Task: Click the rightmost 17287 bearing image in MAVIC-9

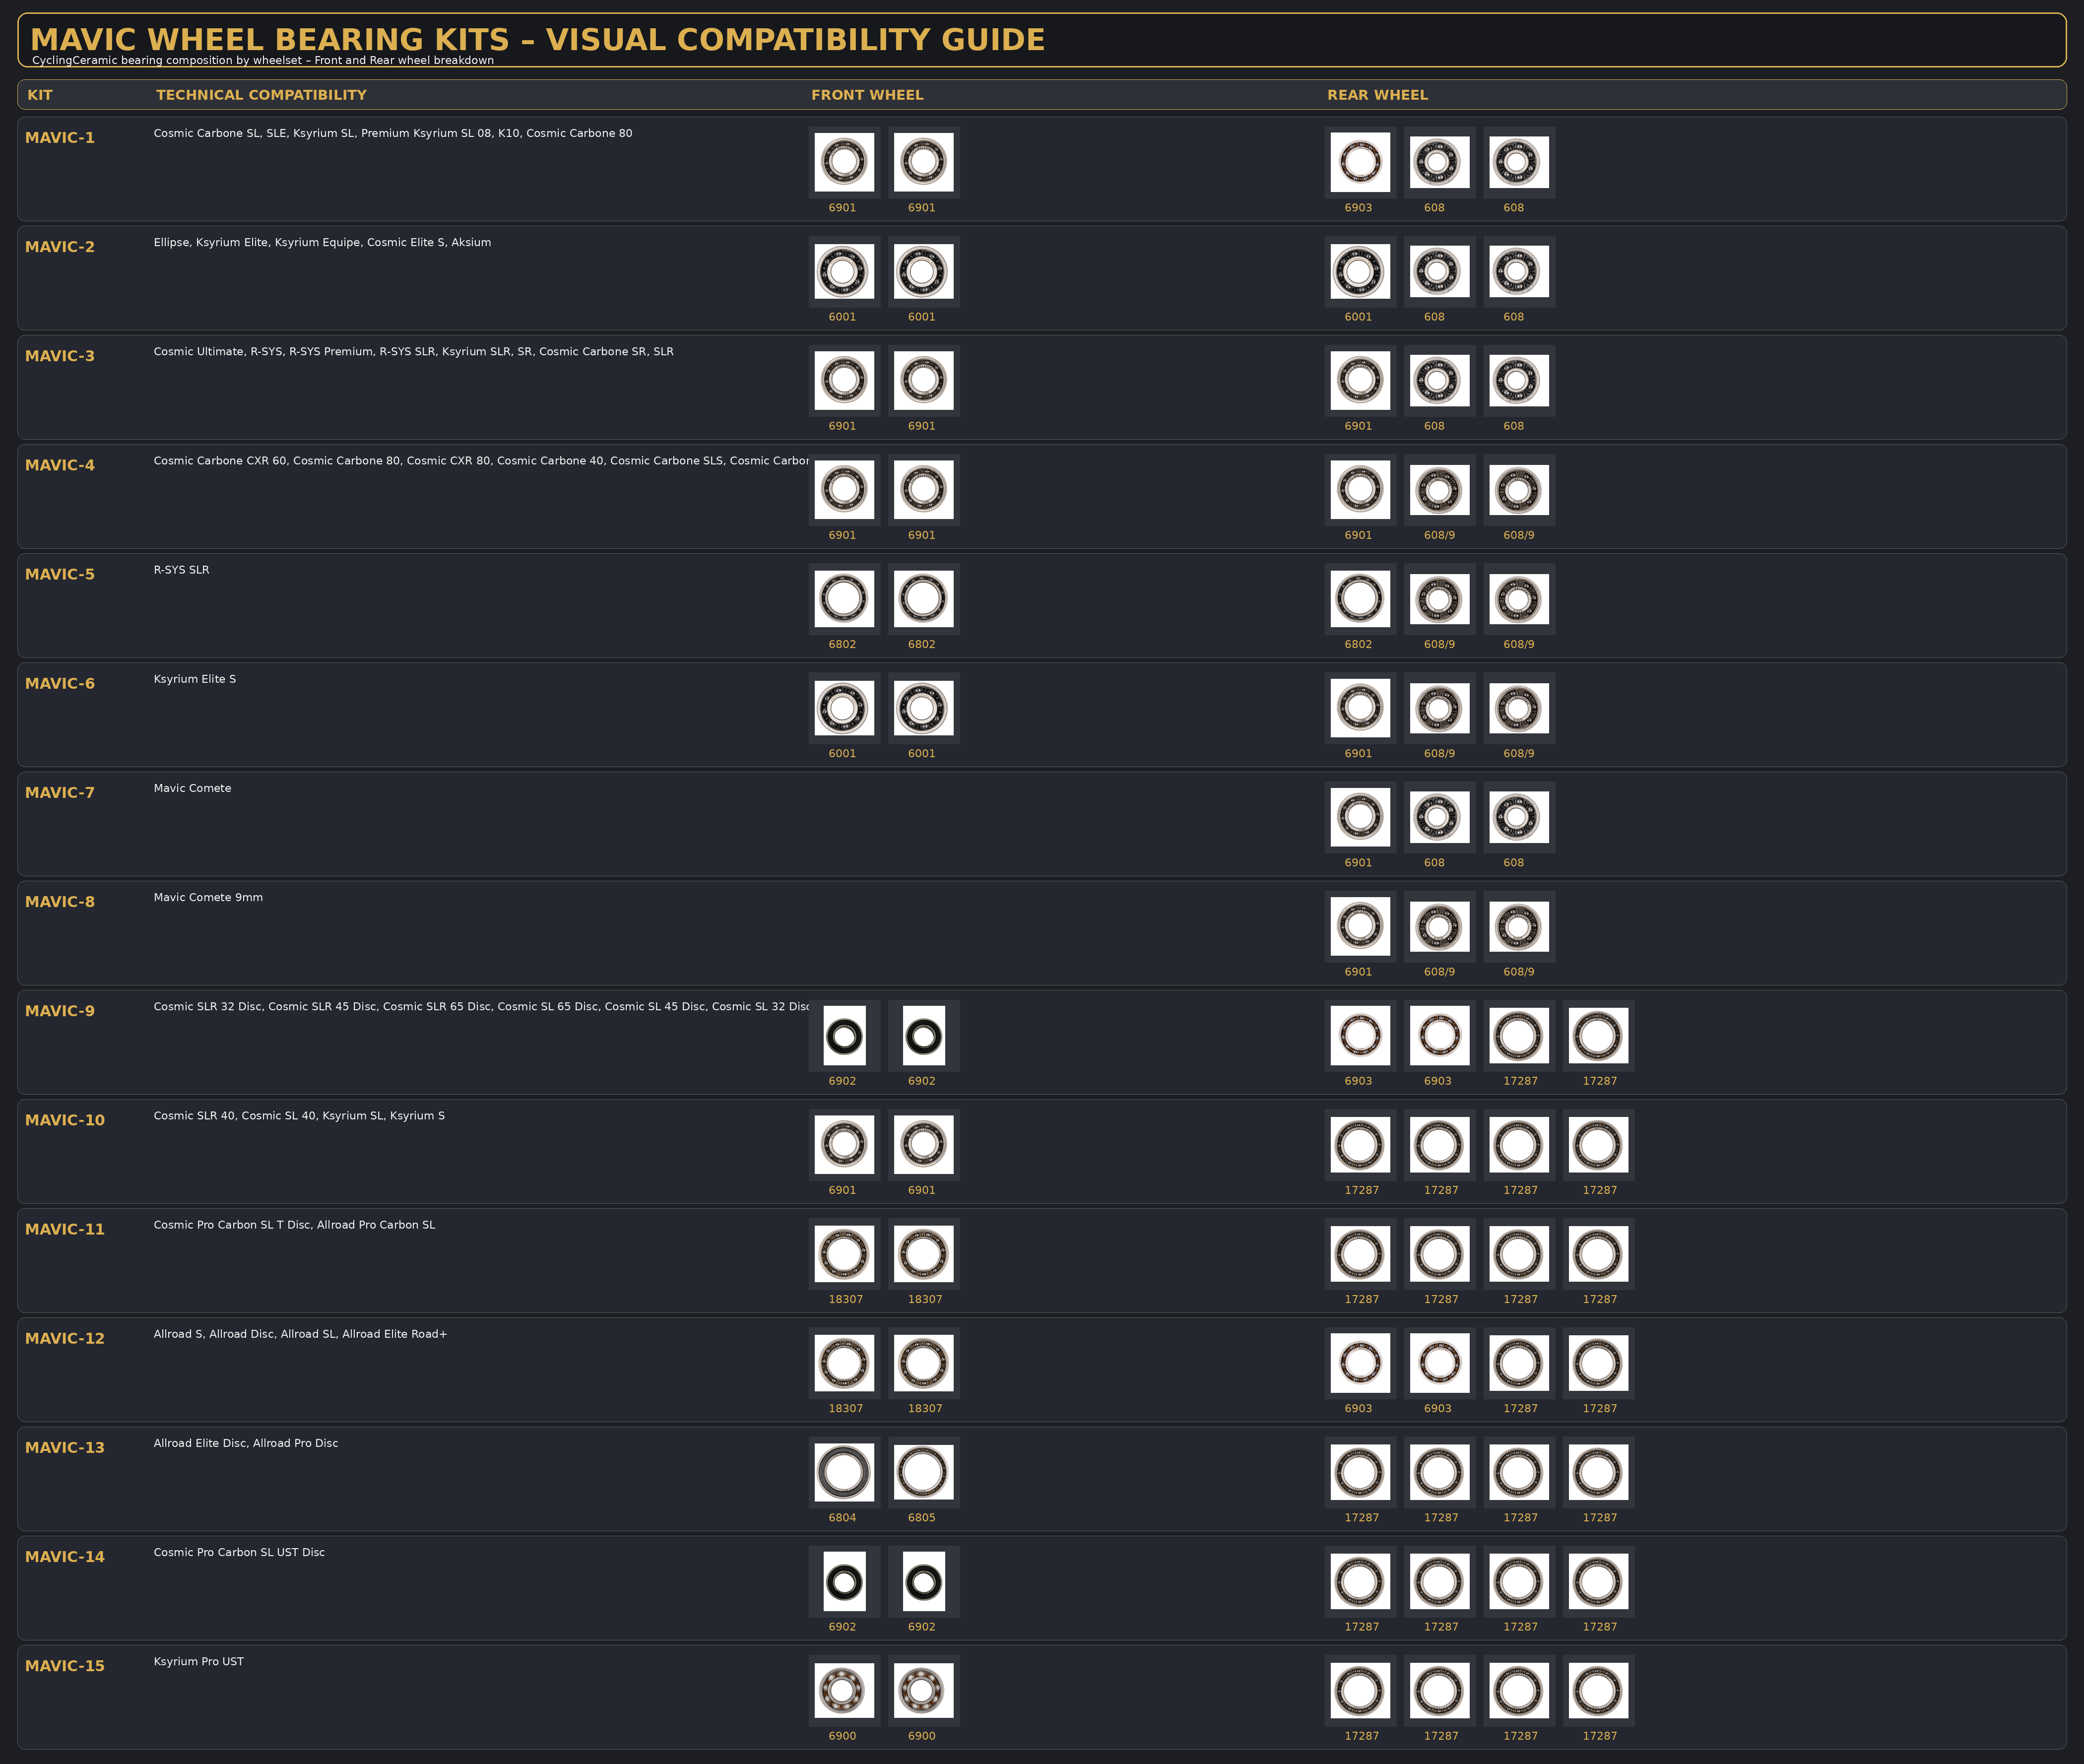Action: 1599,1035
